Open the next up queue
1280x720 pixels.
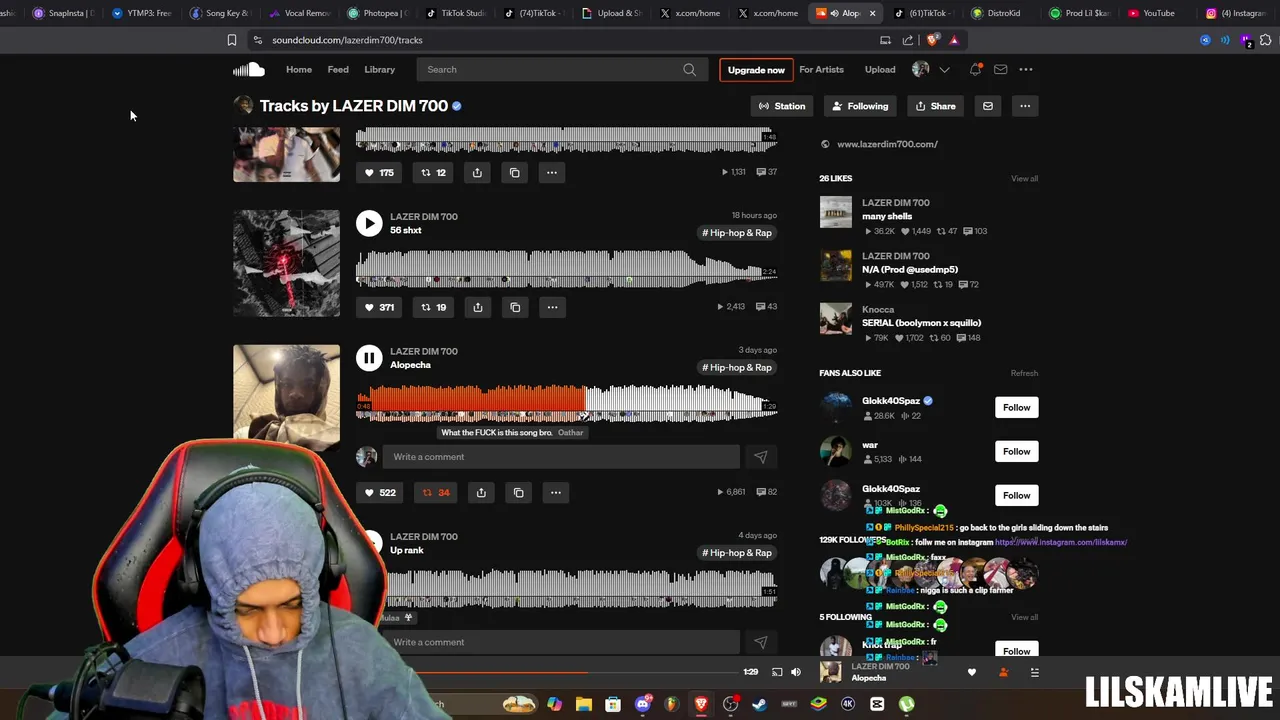click(x=1035, y=673)
